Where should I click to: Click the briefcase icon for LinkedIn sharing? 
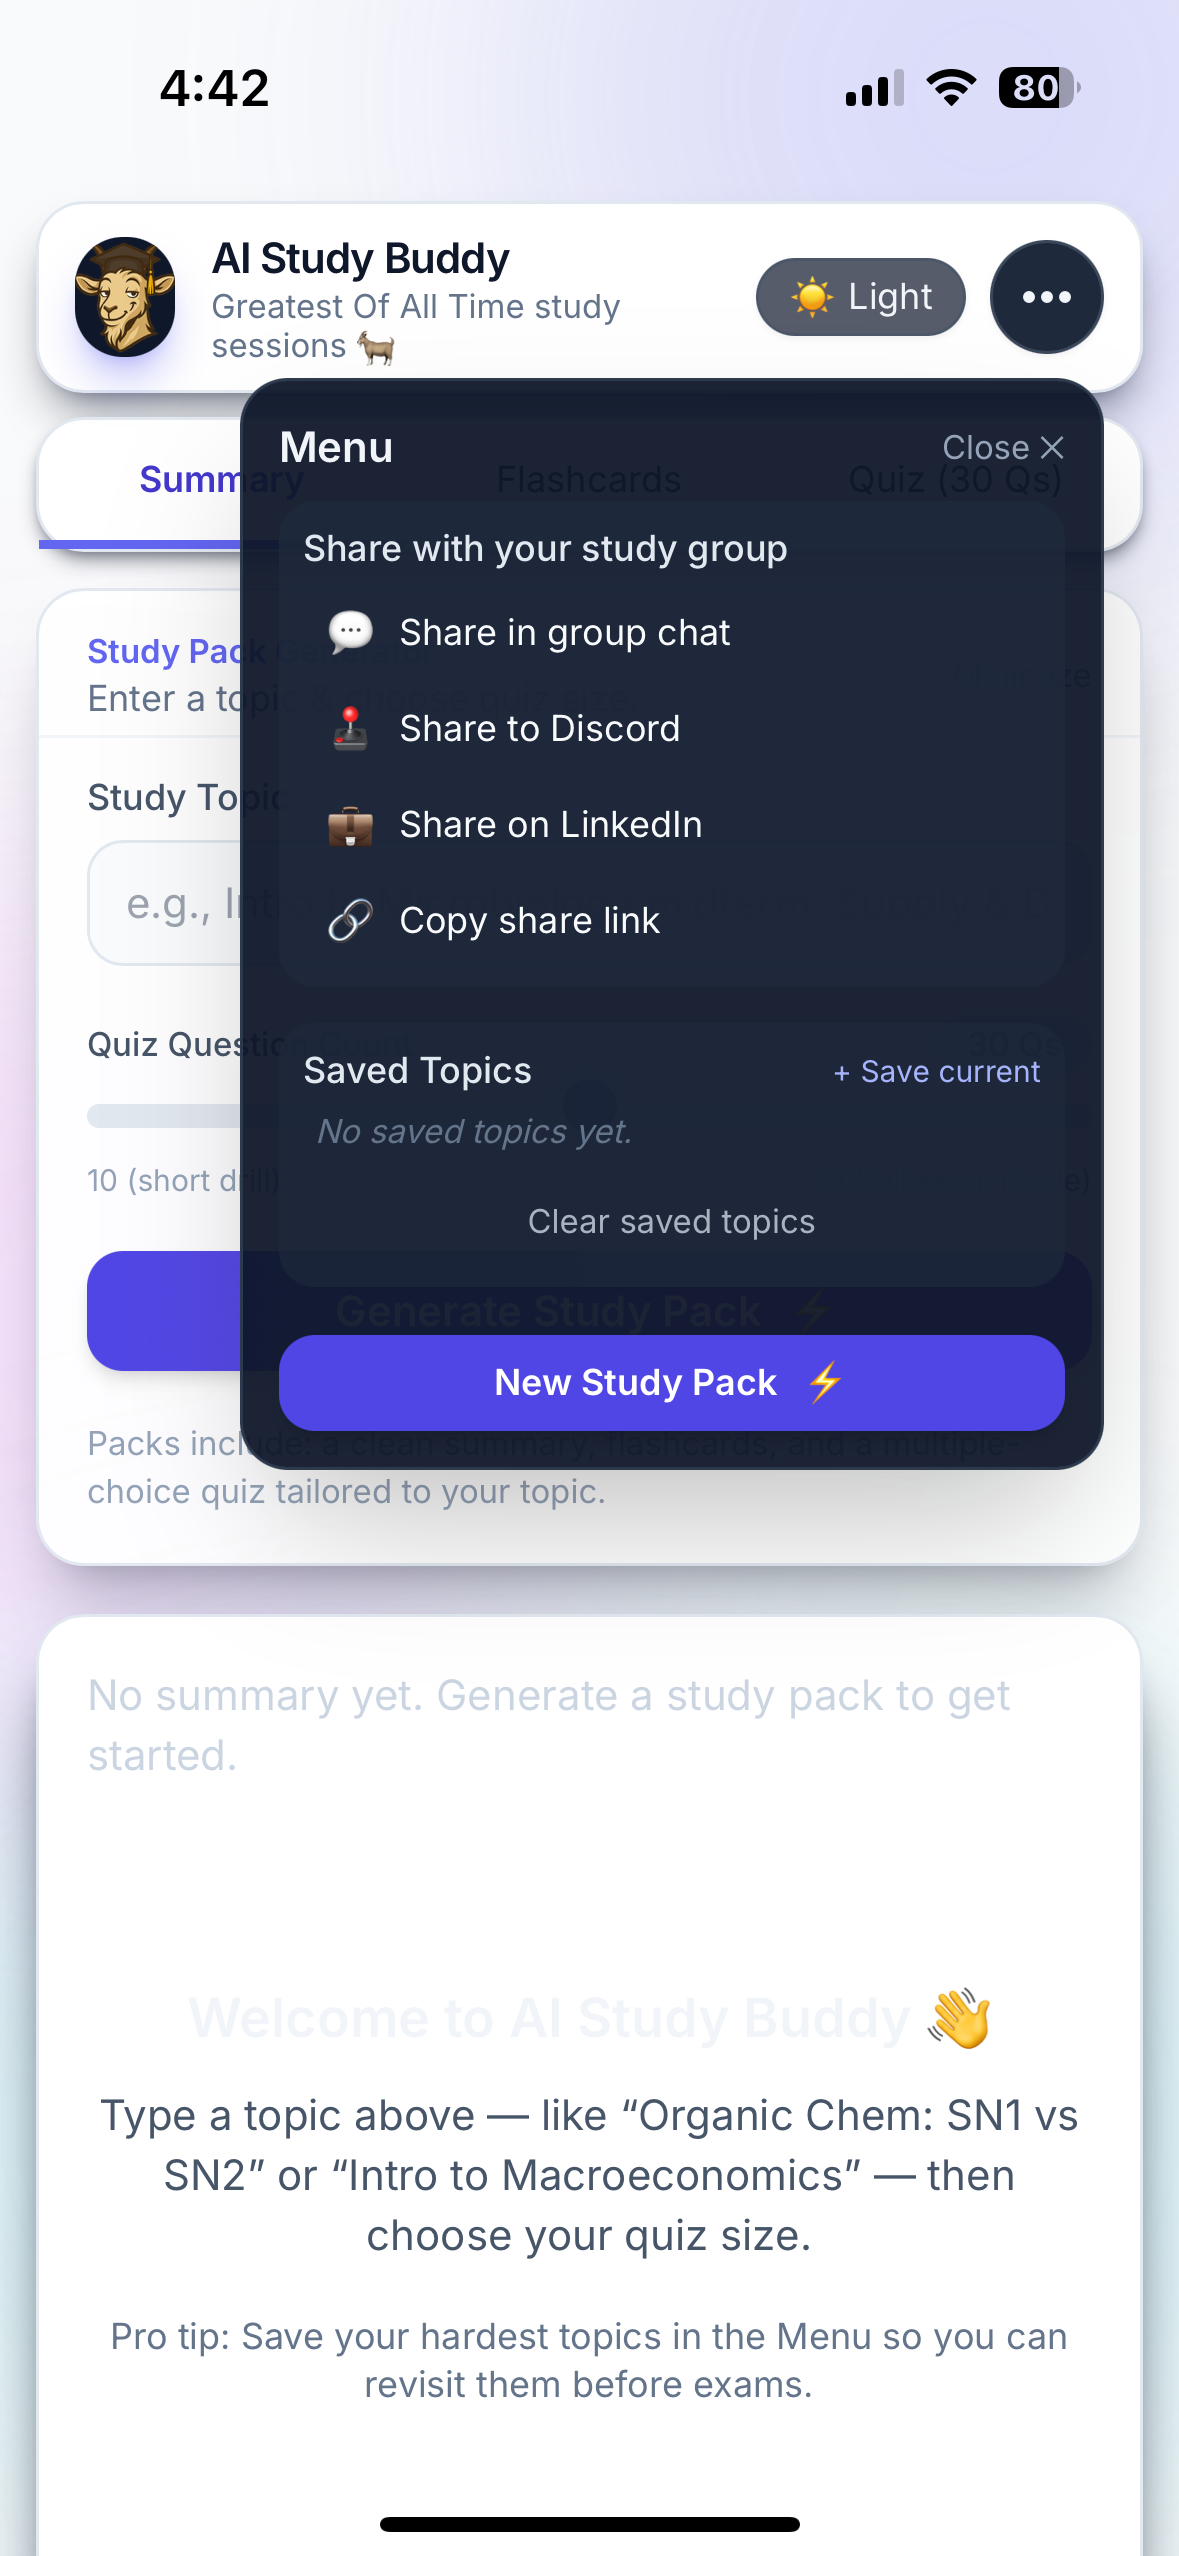coord(350,823)
